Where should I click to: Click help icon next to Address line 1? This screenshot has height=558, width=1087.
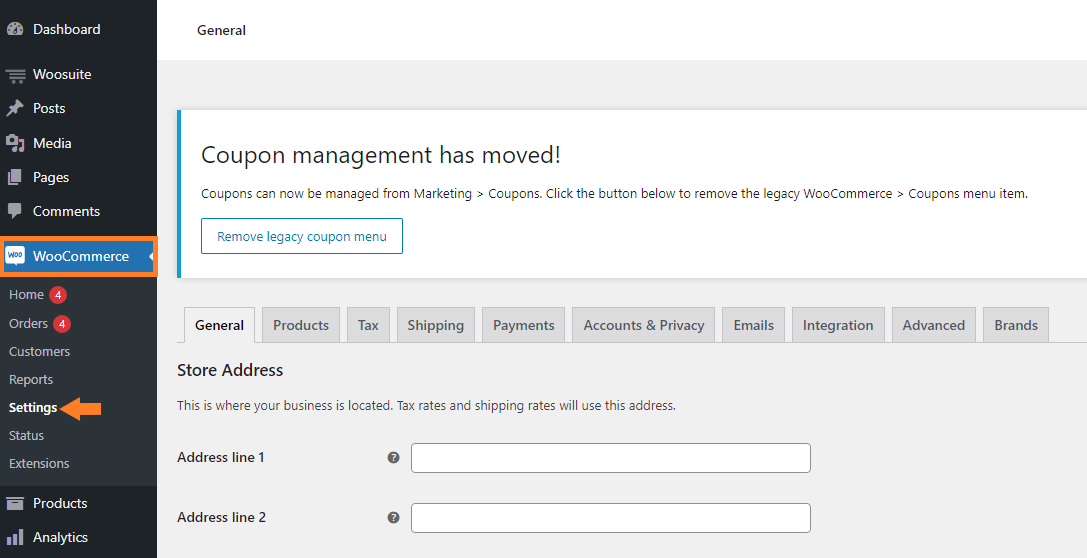[x=394, y=457]
